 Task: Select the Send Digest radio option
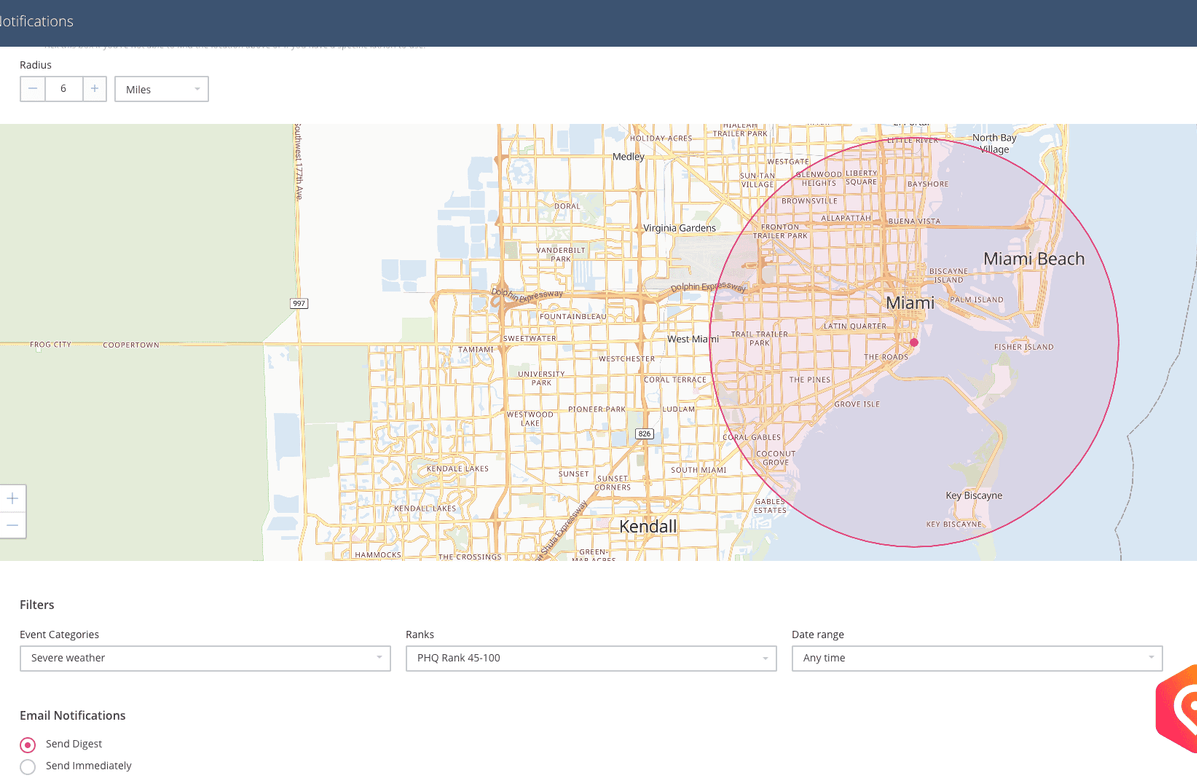tap(28, 745)
